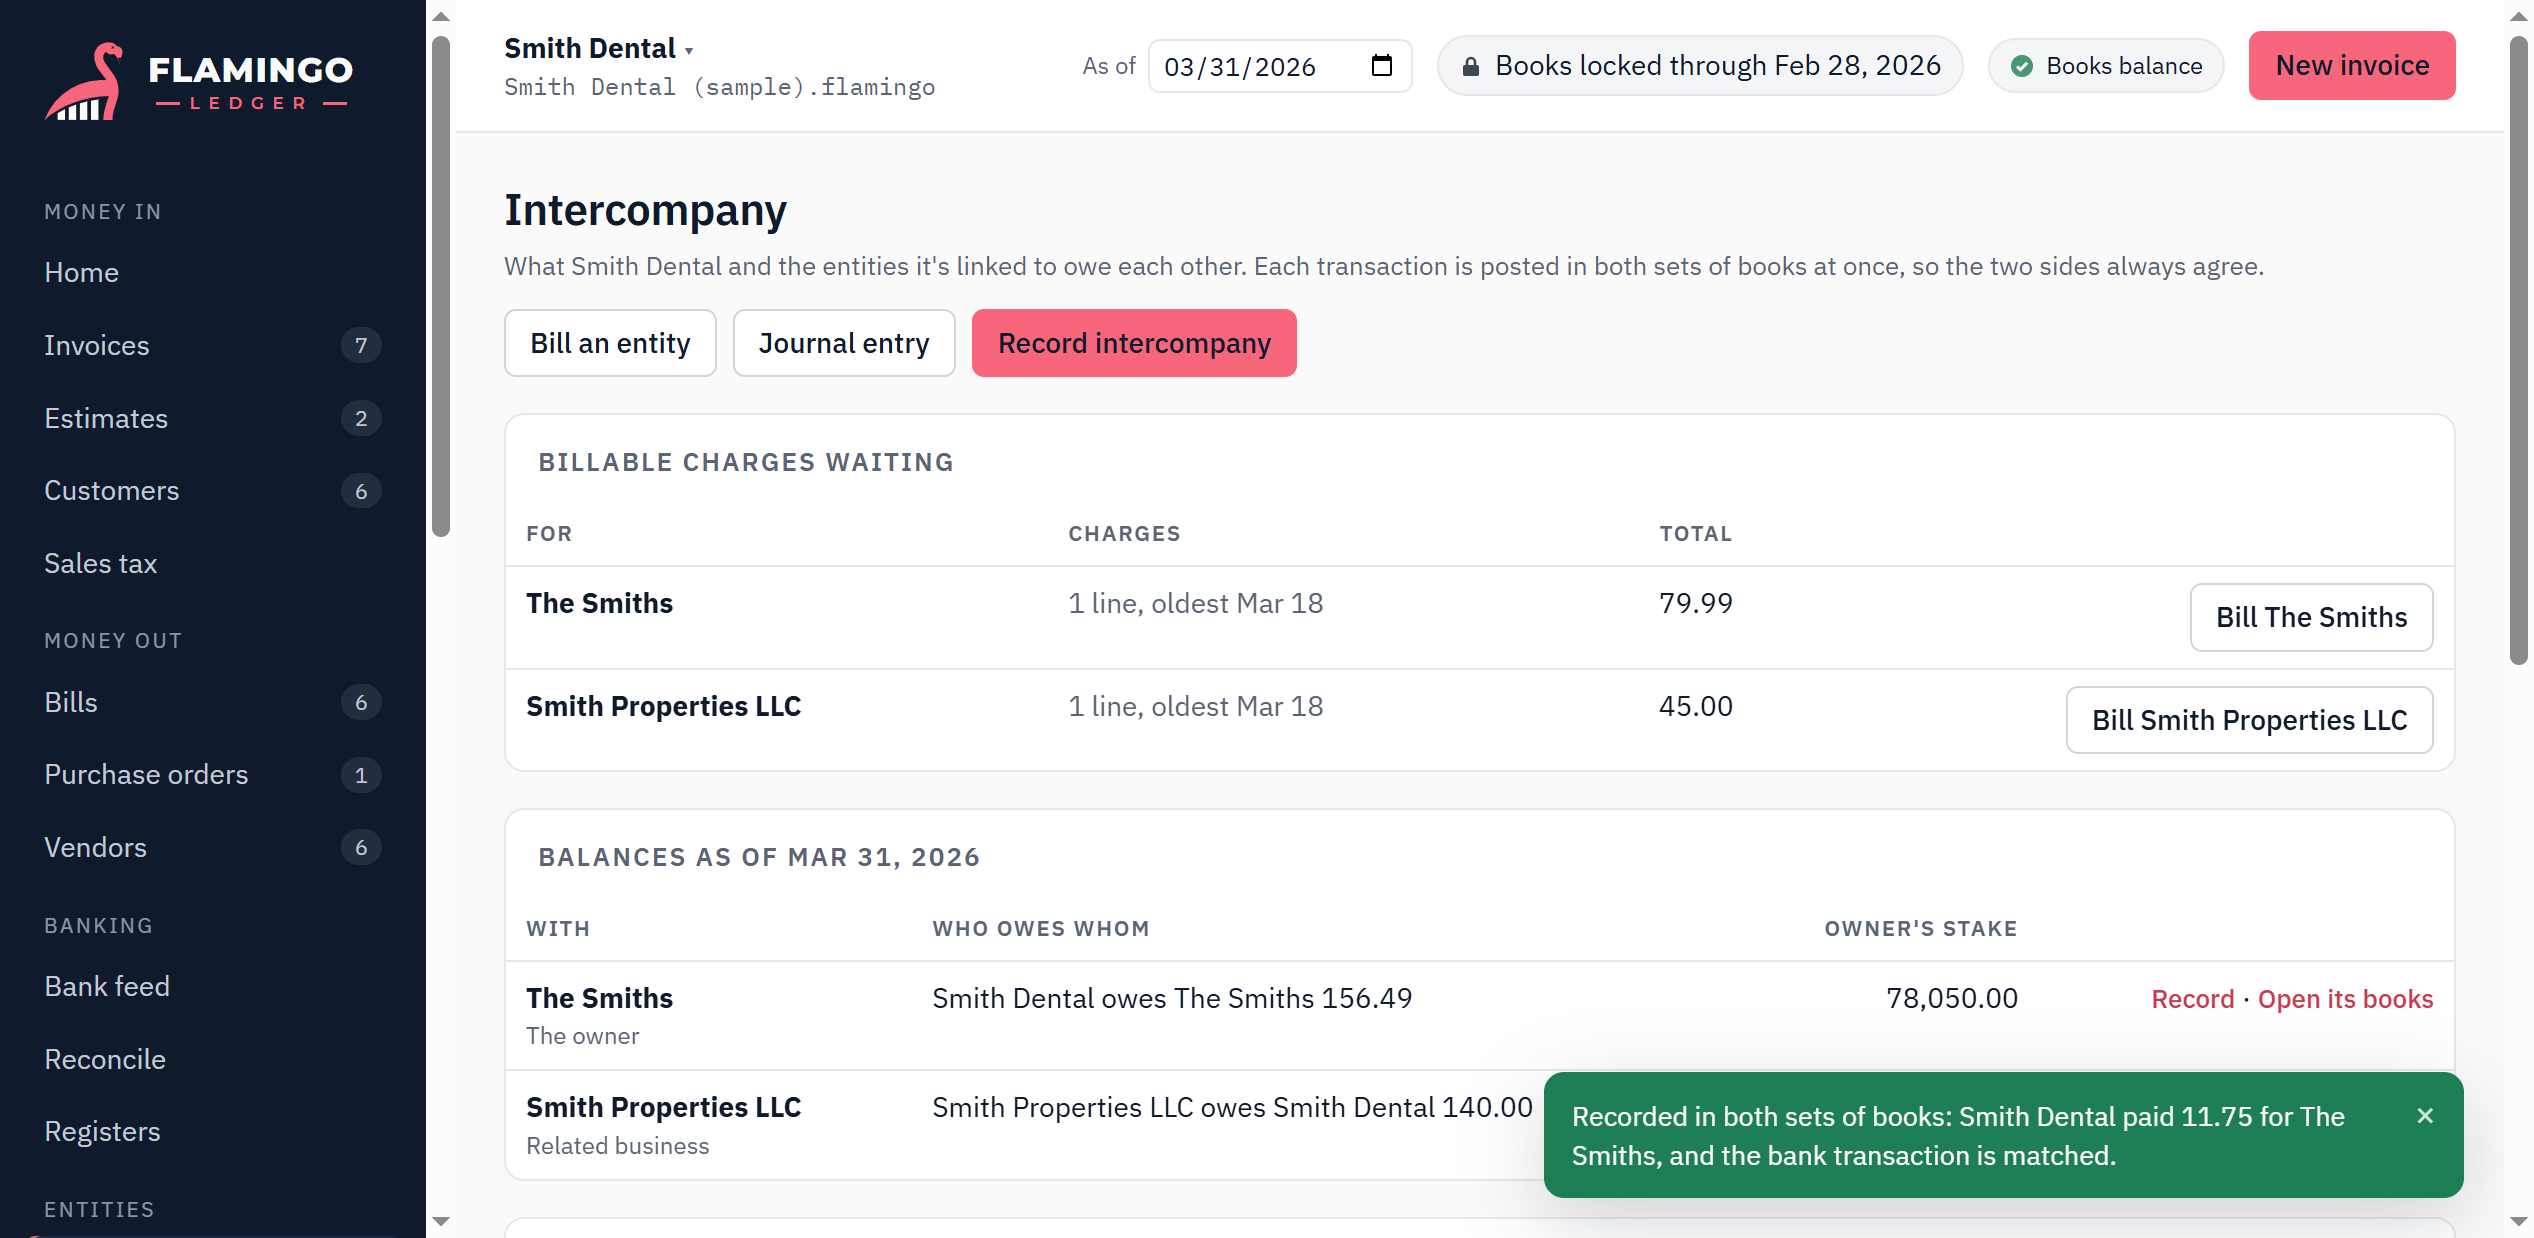Click total 45.00 for Smith Properties LLC
Screen dimensions: 2534x1238
tap(1695, 706)
